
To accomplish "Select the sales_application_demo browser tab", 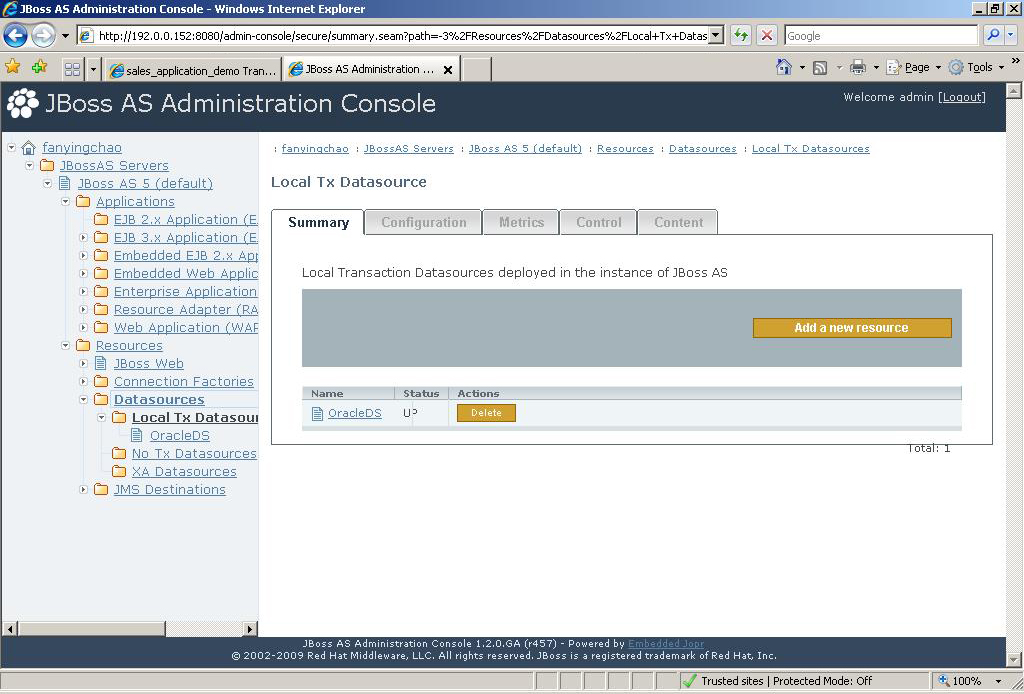I will coord(193,70).
